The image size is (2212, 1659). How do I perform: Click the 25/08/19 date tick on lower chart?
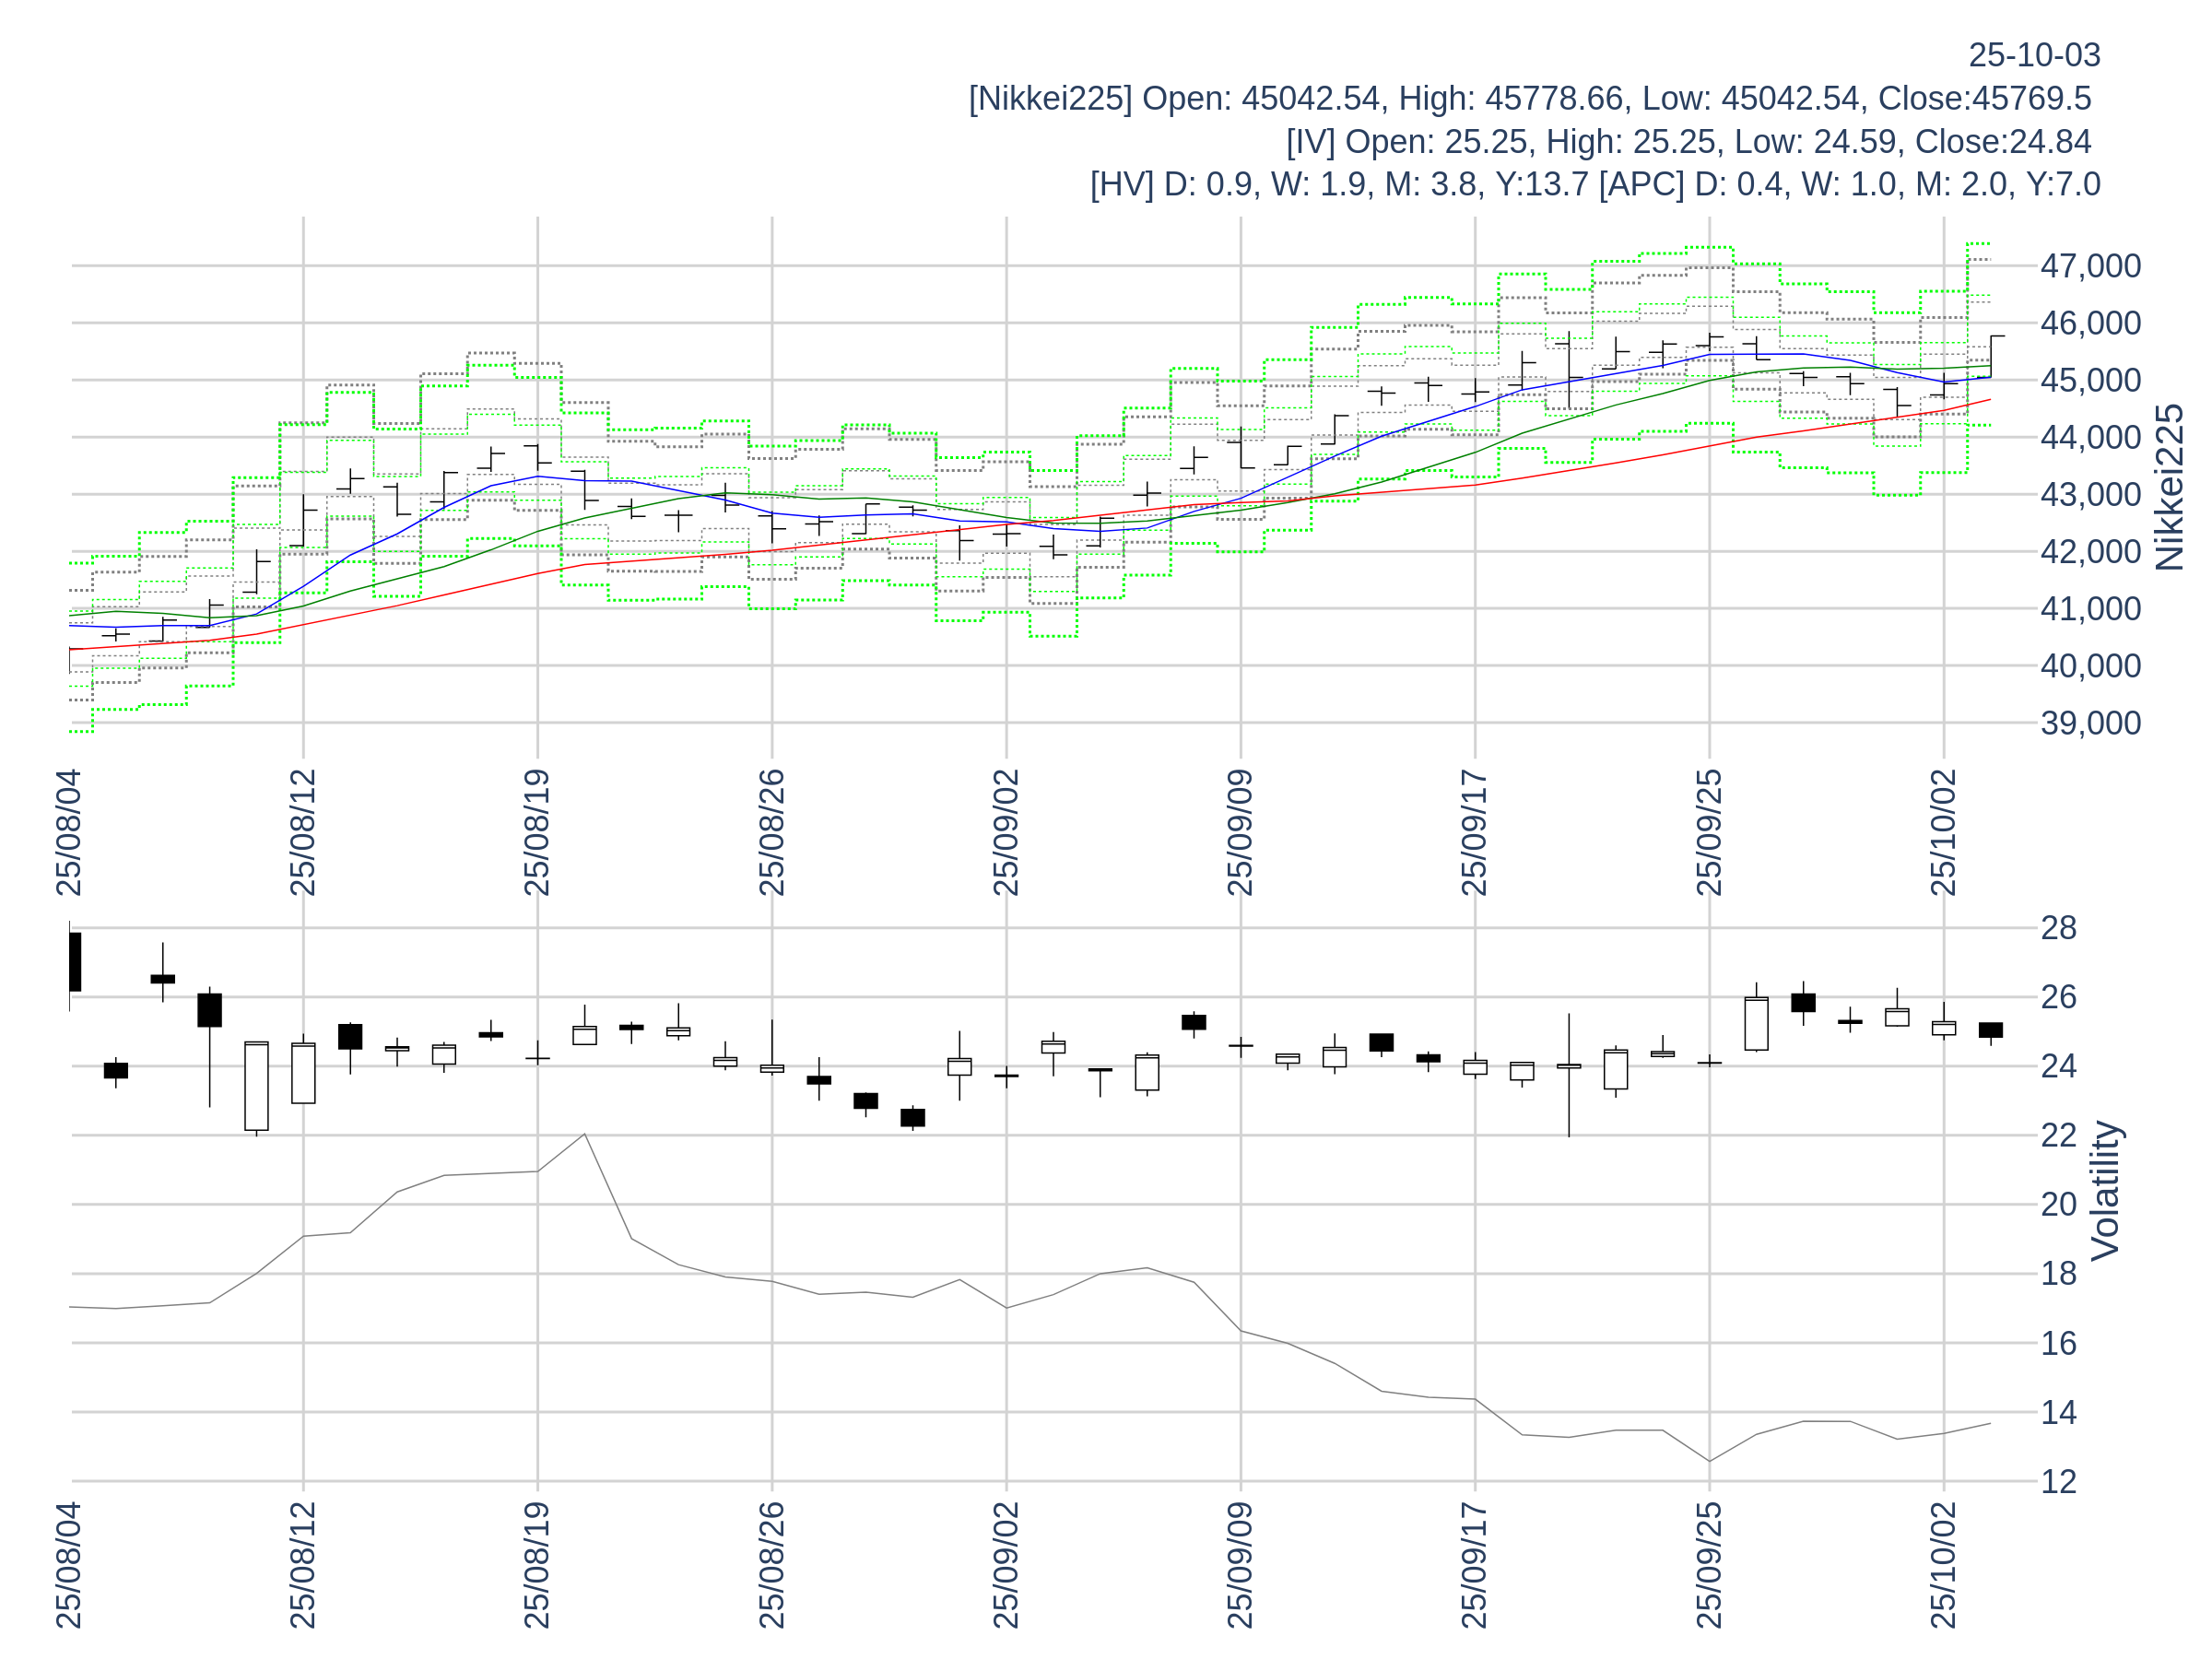(x=537, y=1565)
